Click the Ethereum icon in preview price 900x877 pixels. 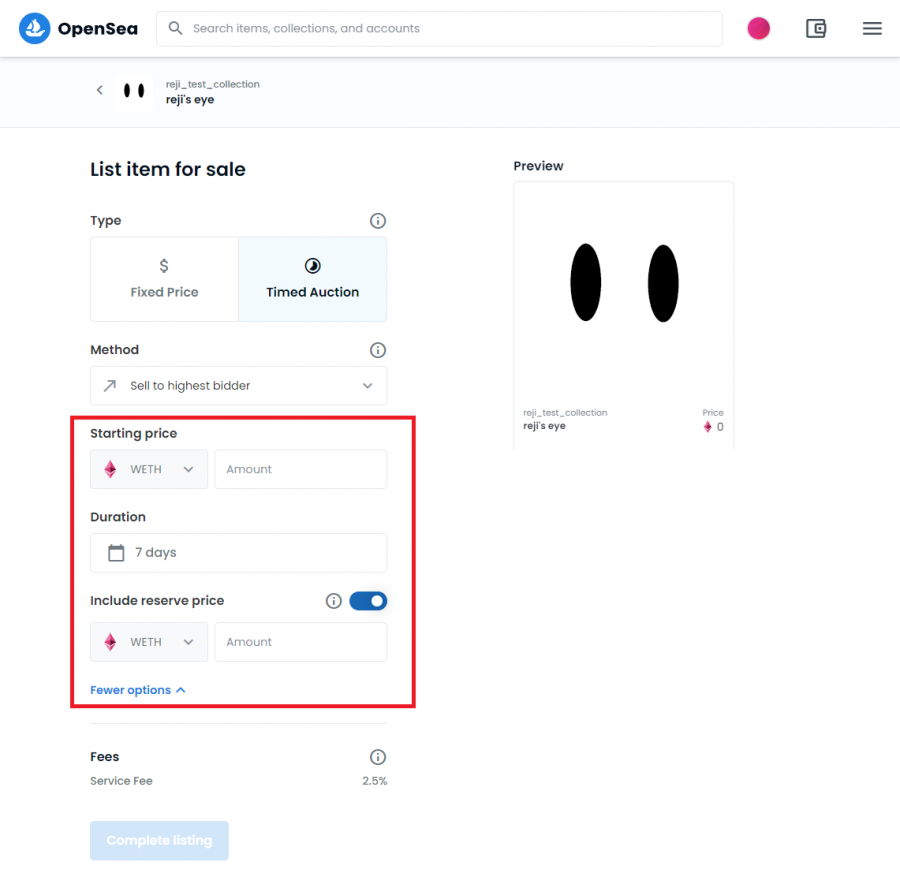[707, 426]
